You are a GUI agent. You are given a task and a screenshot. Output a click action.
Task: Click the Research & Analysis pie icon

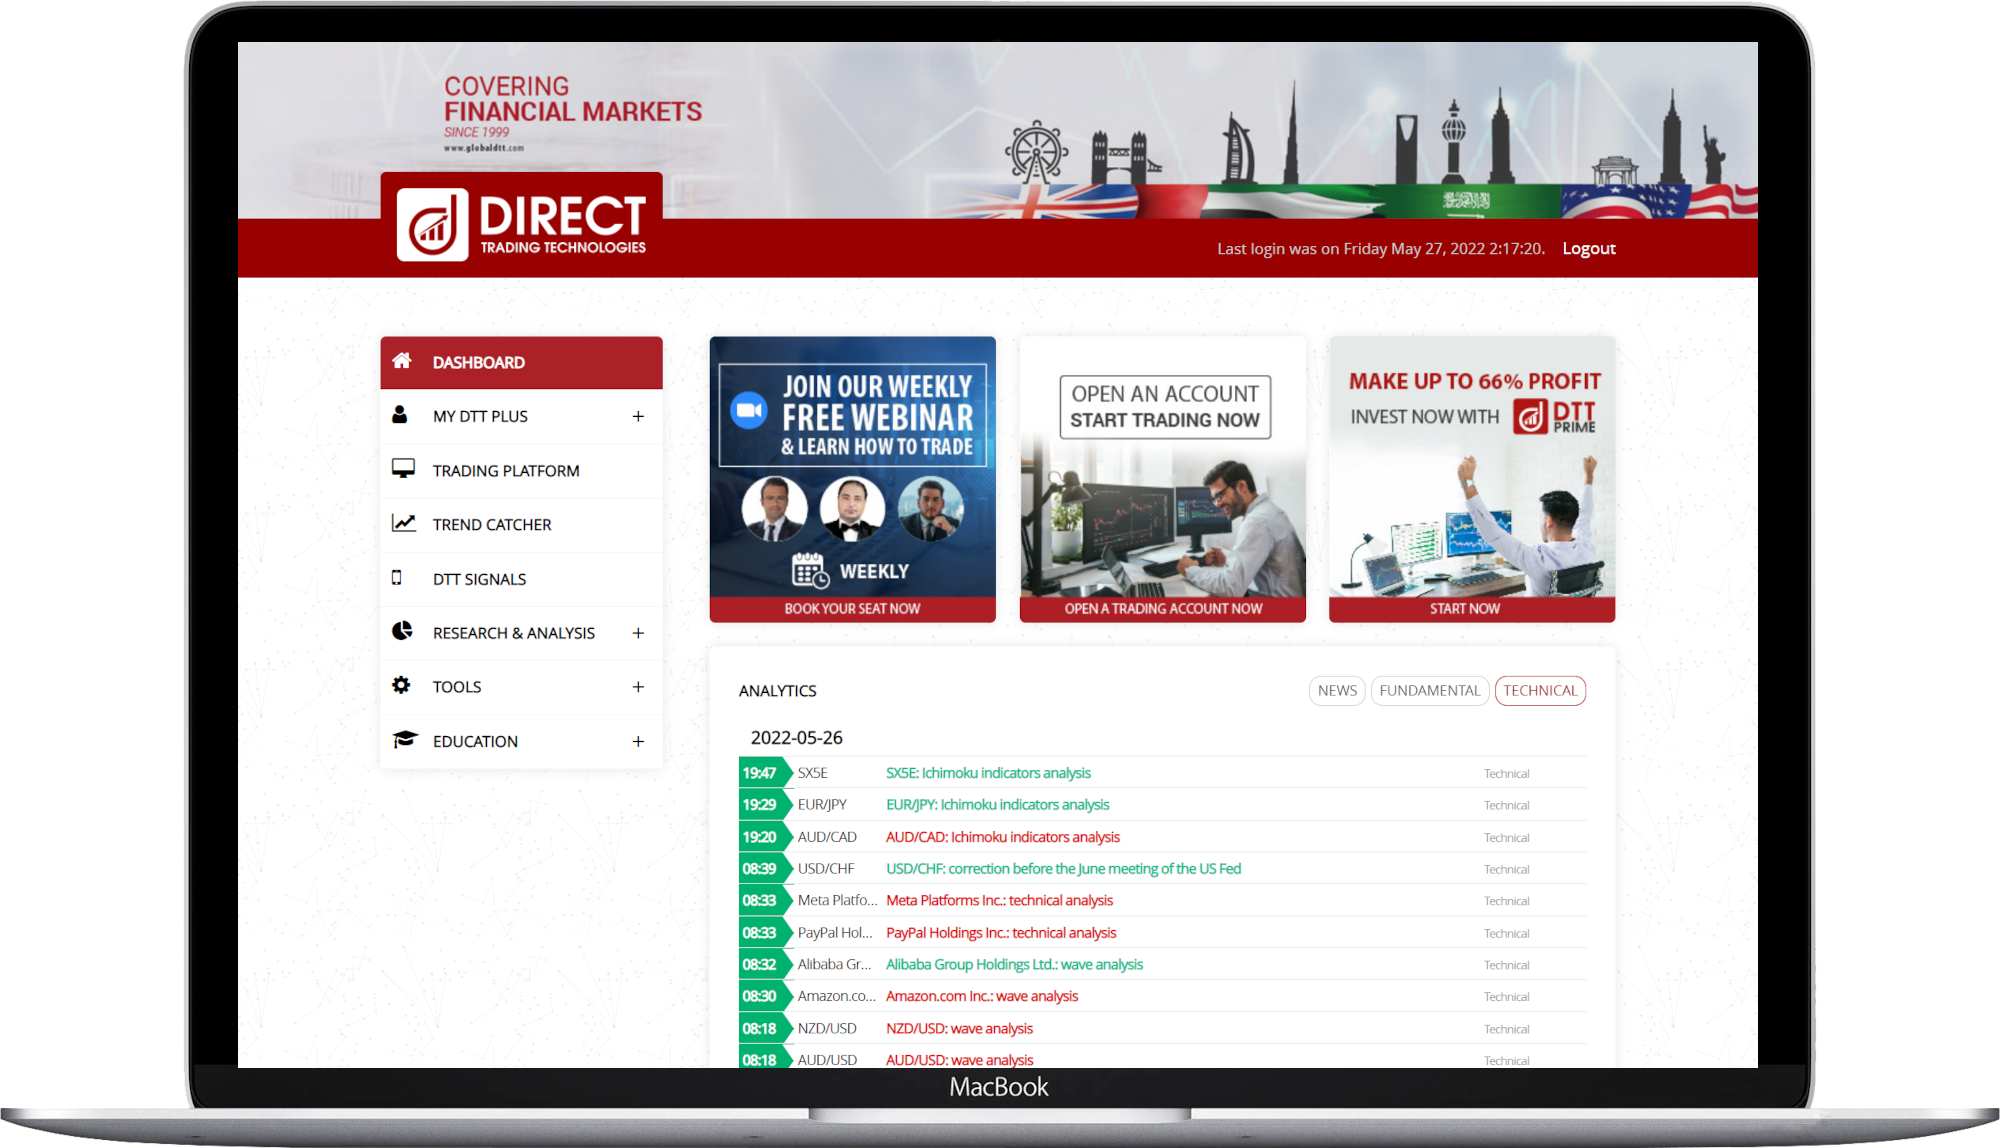tap(402, 631)
